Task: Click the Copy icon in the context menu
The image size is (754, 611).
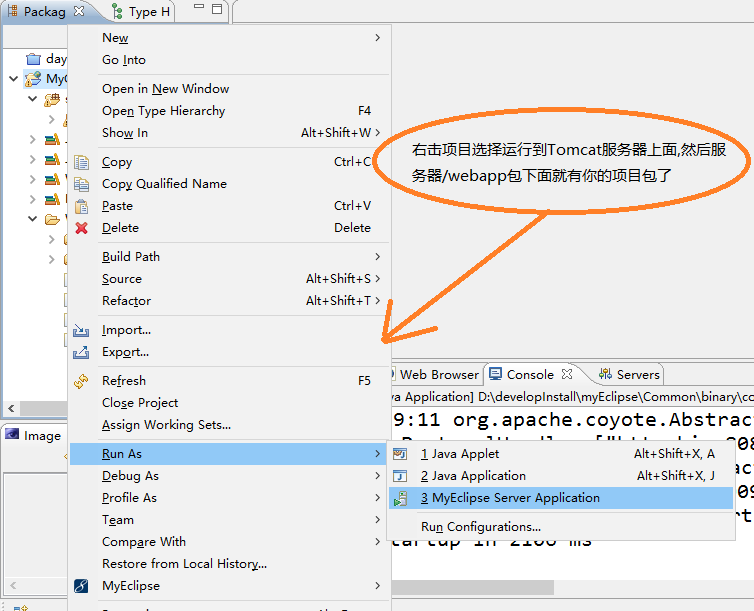Action: [81, 162]
